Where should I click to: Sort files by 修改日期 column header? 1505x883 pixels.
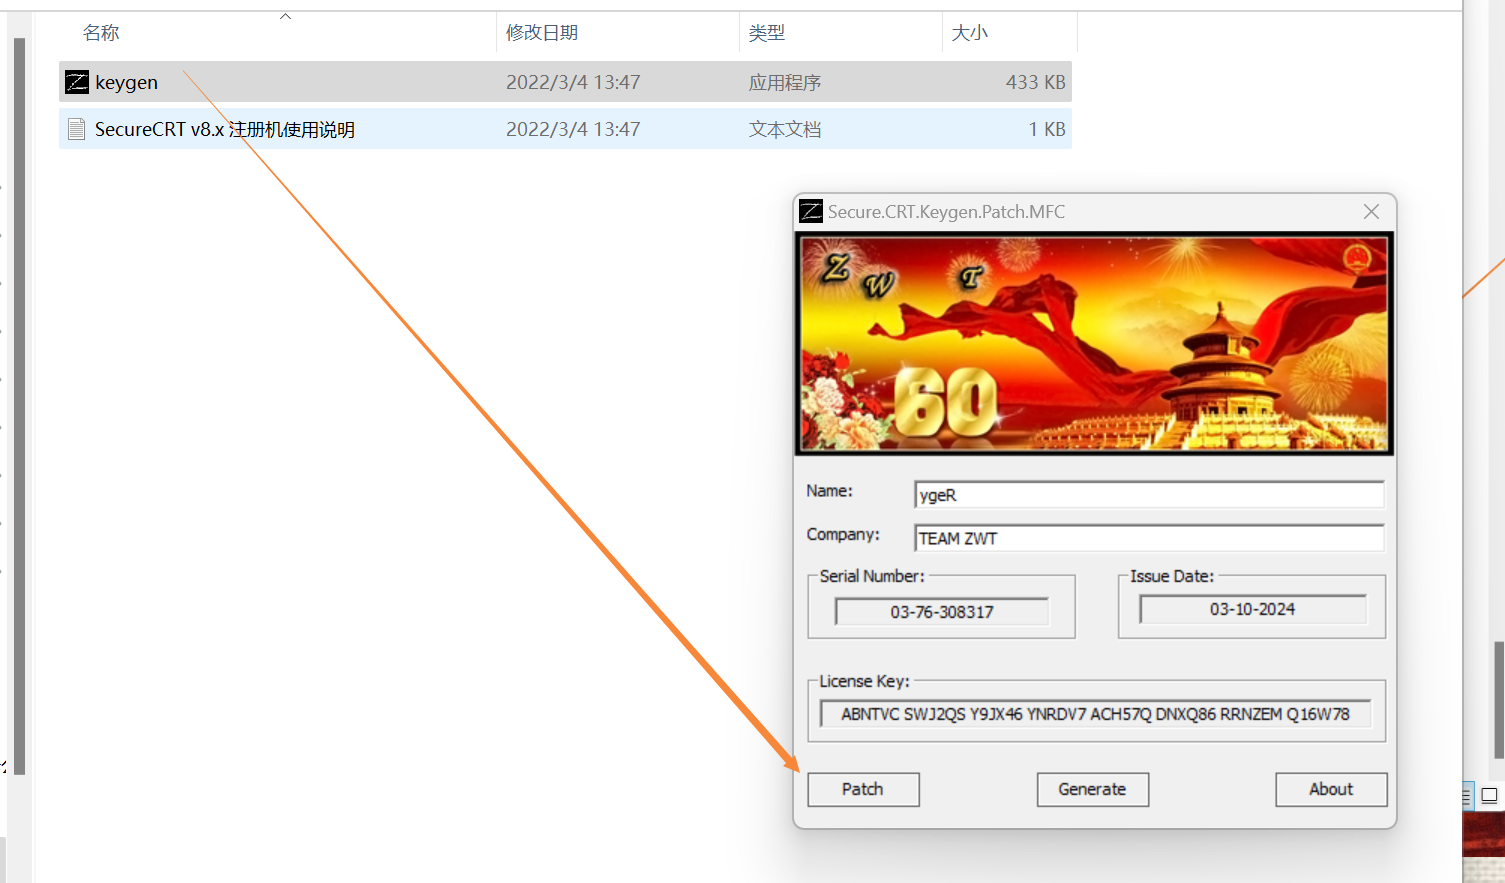point(542,33)
